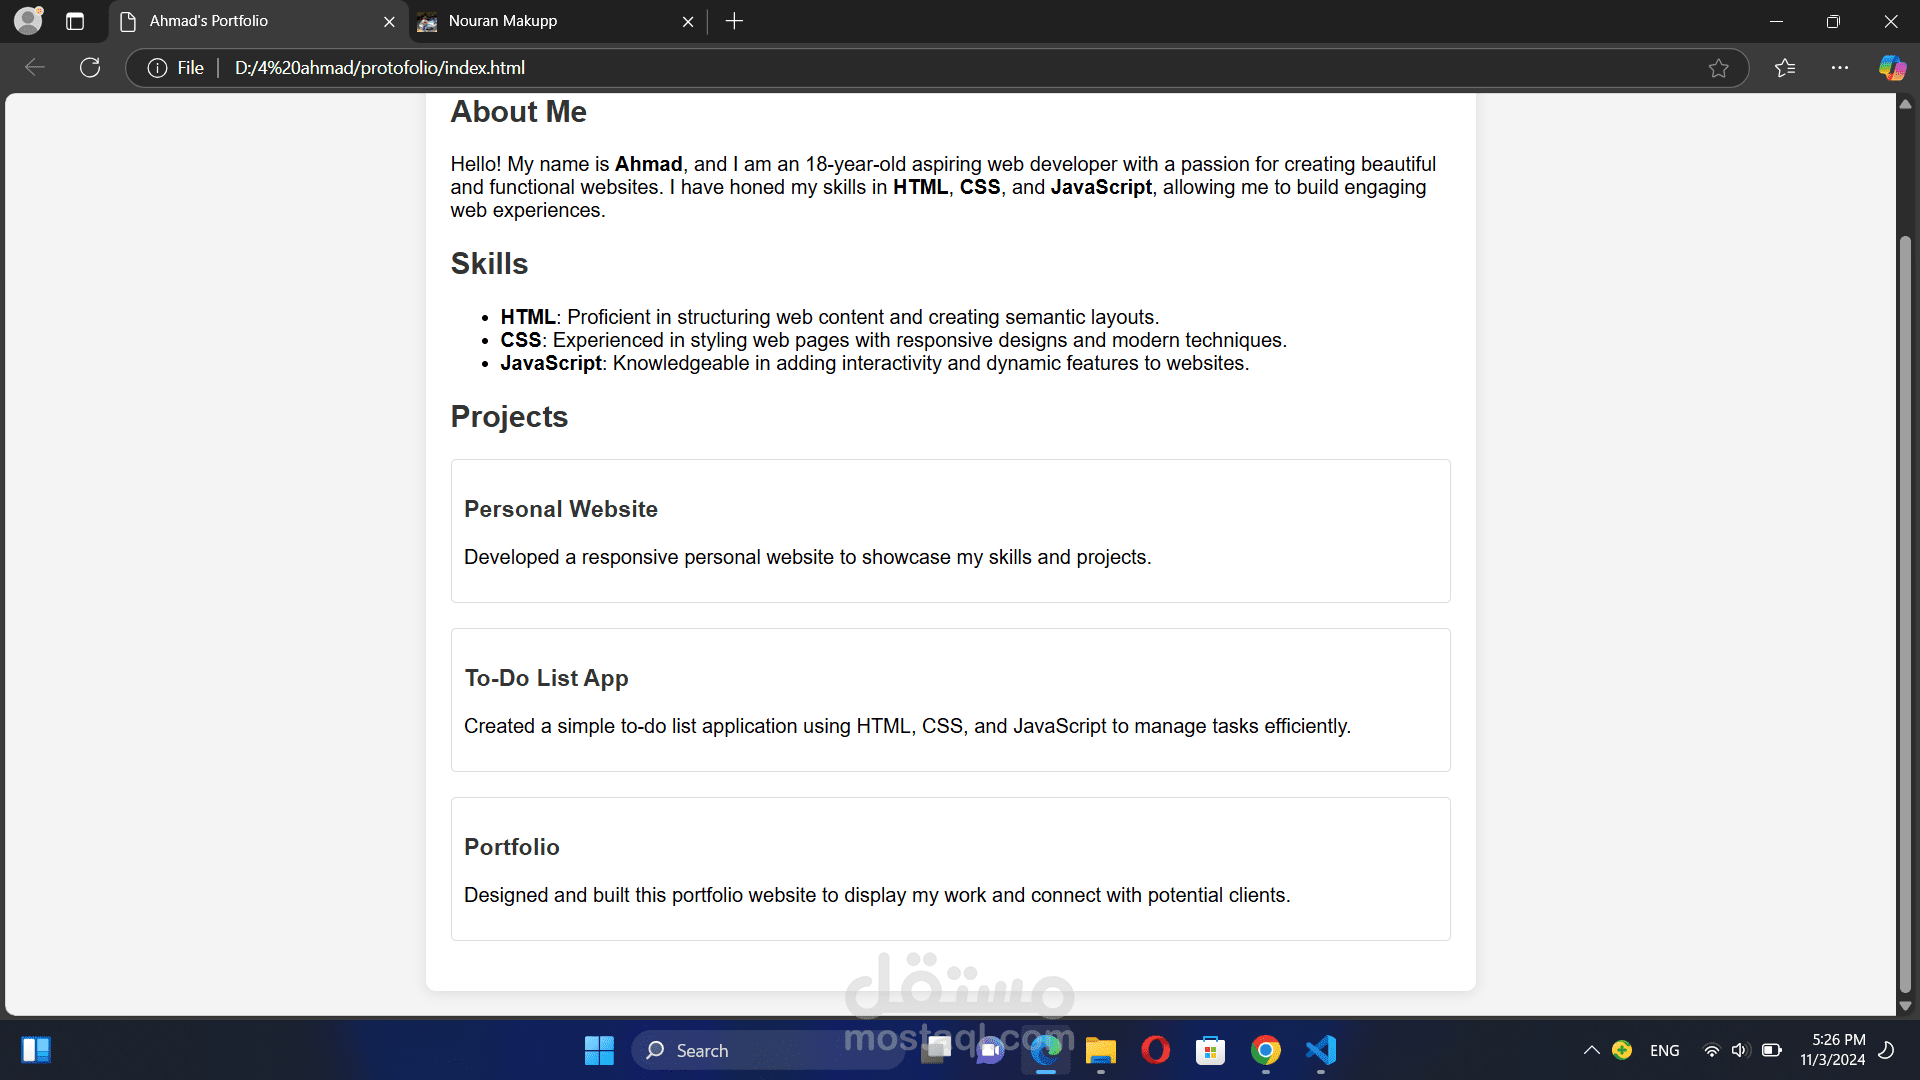The width and height of the screenshot is (1920, 1080).
Task: Select the To-Do List App card title
Action: pyautogui.click(x=546, y=678)
